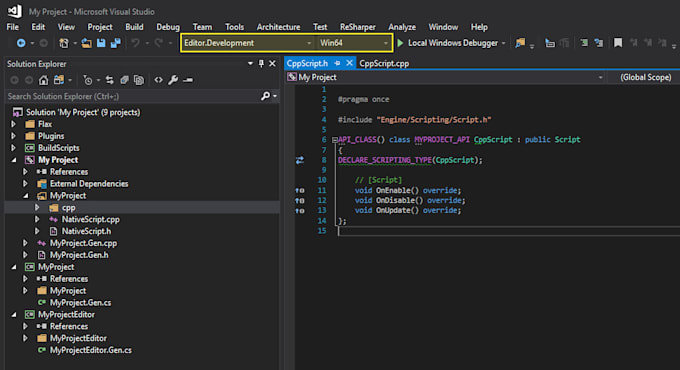
Task: Select MyProject.Gen.h file
Action: coord(79,255)
